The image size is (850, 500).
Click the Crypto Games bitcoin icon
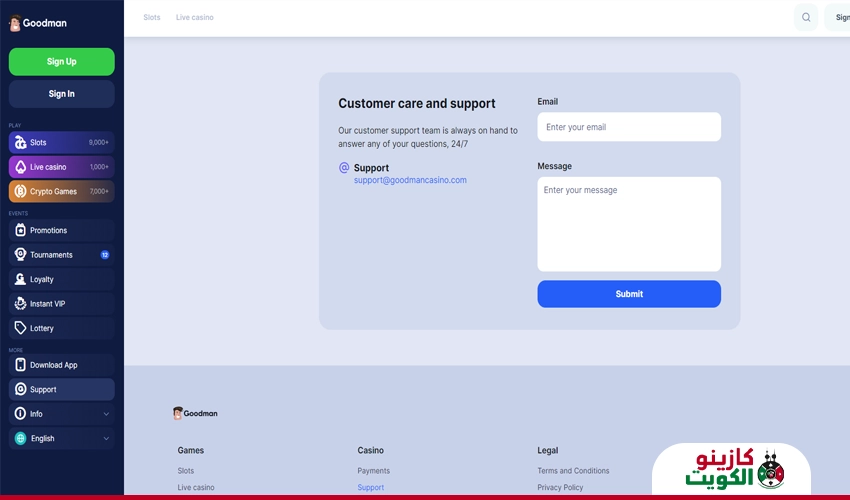click(20, 191)
